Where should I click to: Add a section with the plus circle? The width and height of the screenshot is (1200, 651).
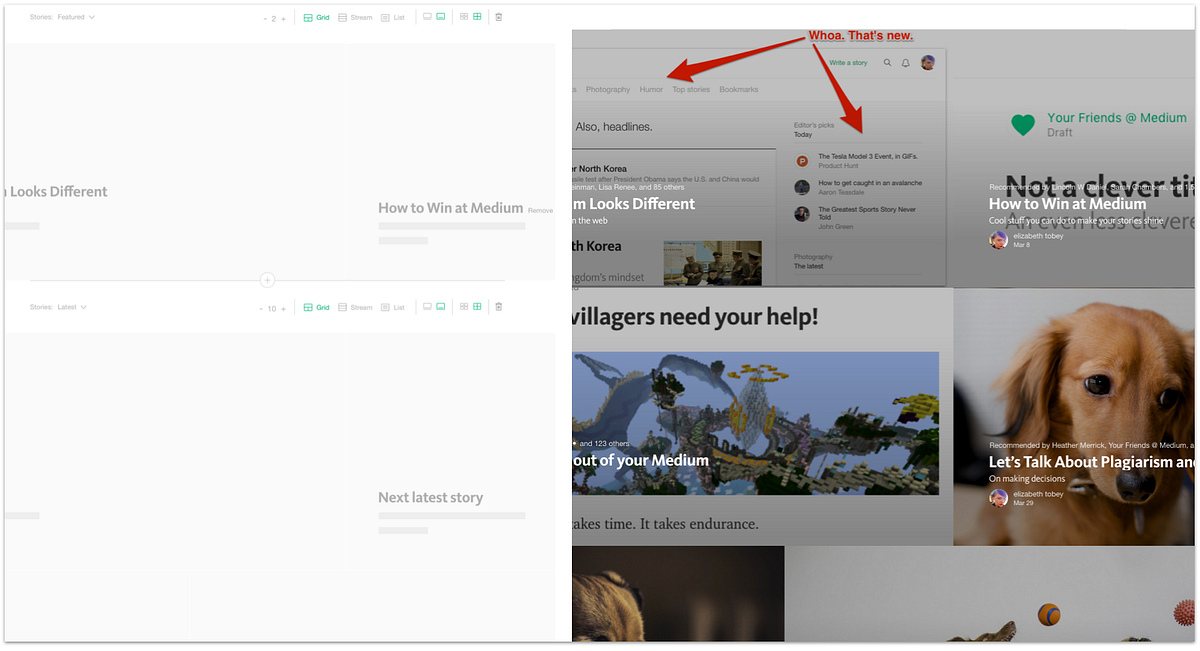click(x=267, y=280)
